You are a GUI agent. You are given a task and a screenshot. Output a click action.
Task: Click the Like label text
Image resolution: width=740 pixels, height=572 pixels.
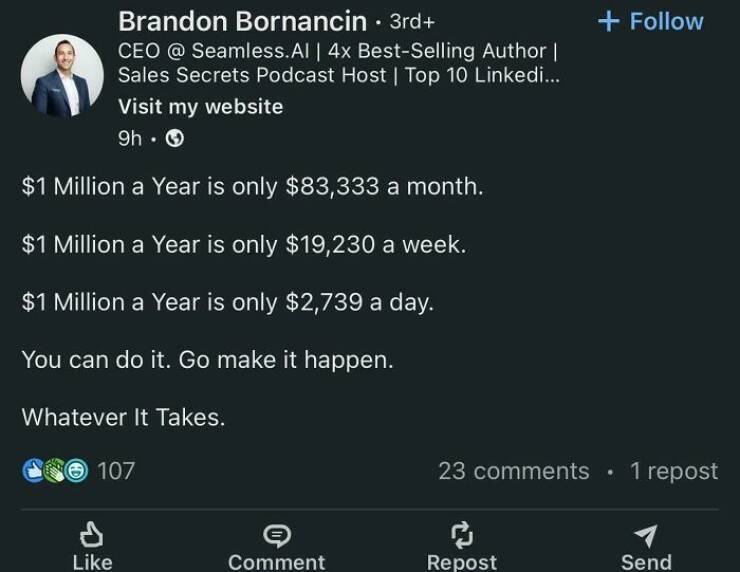(92, 563)
